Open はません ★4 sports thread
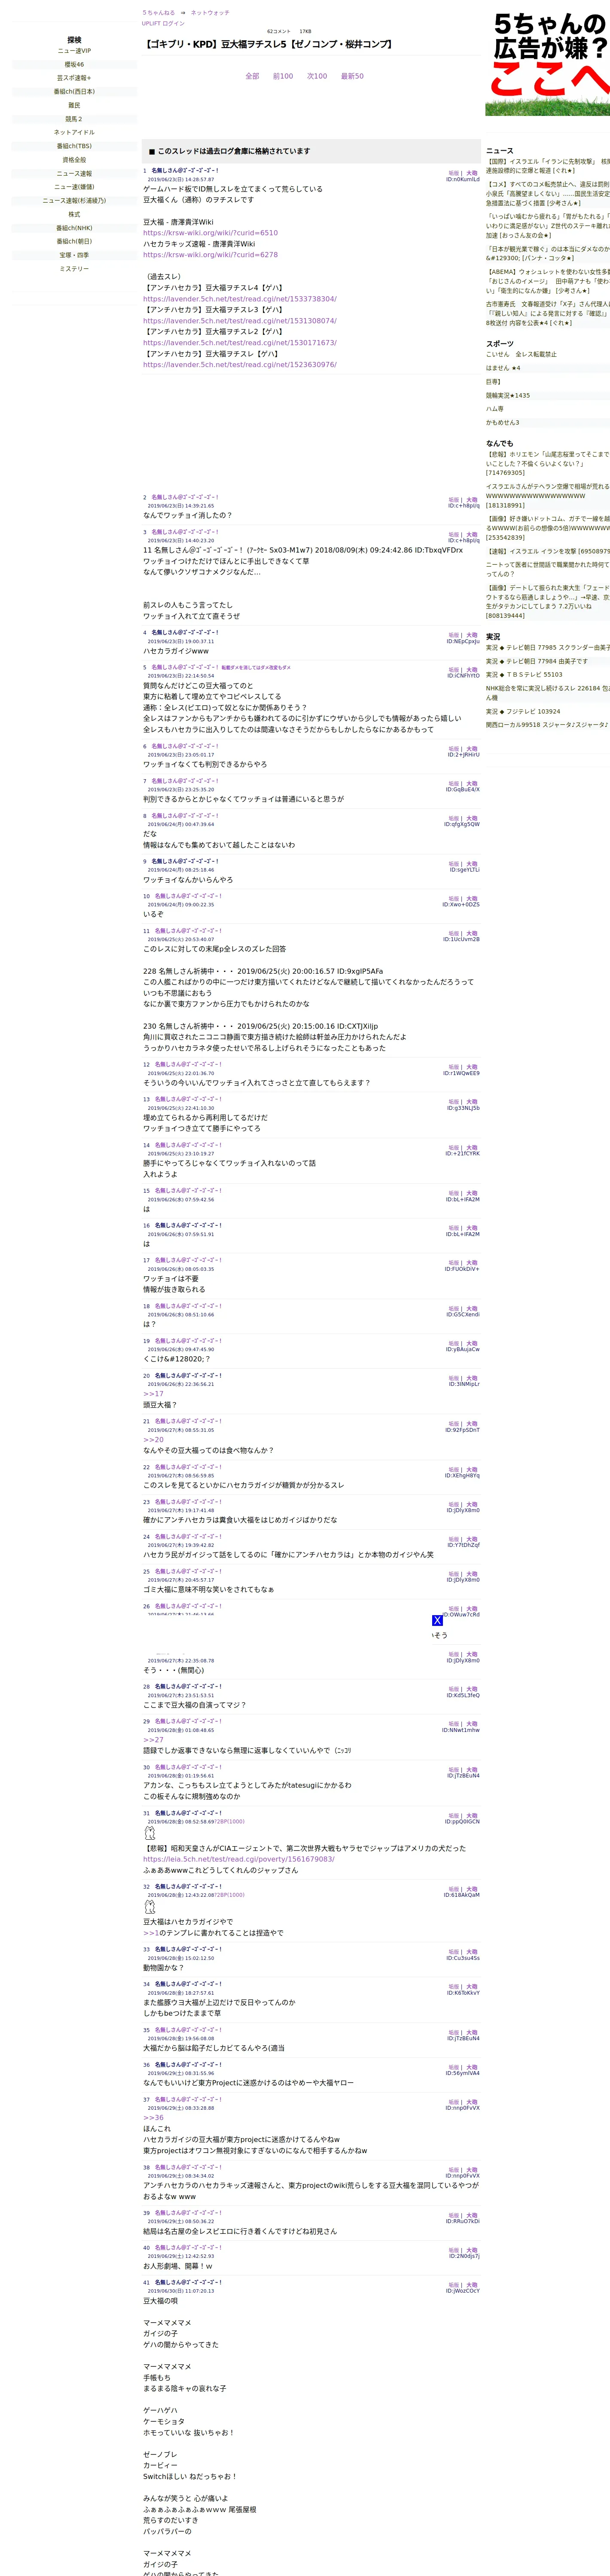 [x=503, y=368]
